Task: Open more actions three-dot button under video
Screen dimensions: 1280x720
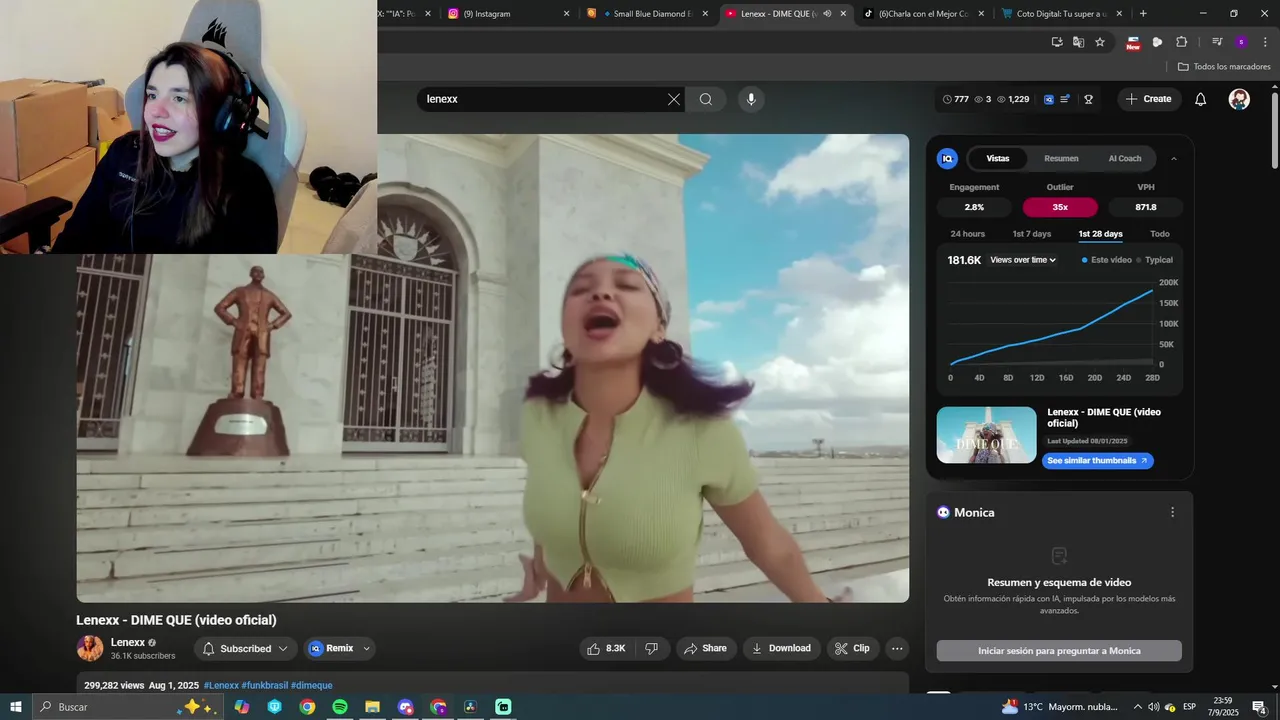Action: (897, 648)
